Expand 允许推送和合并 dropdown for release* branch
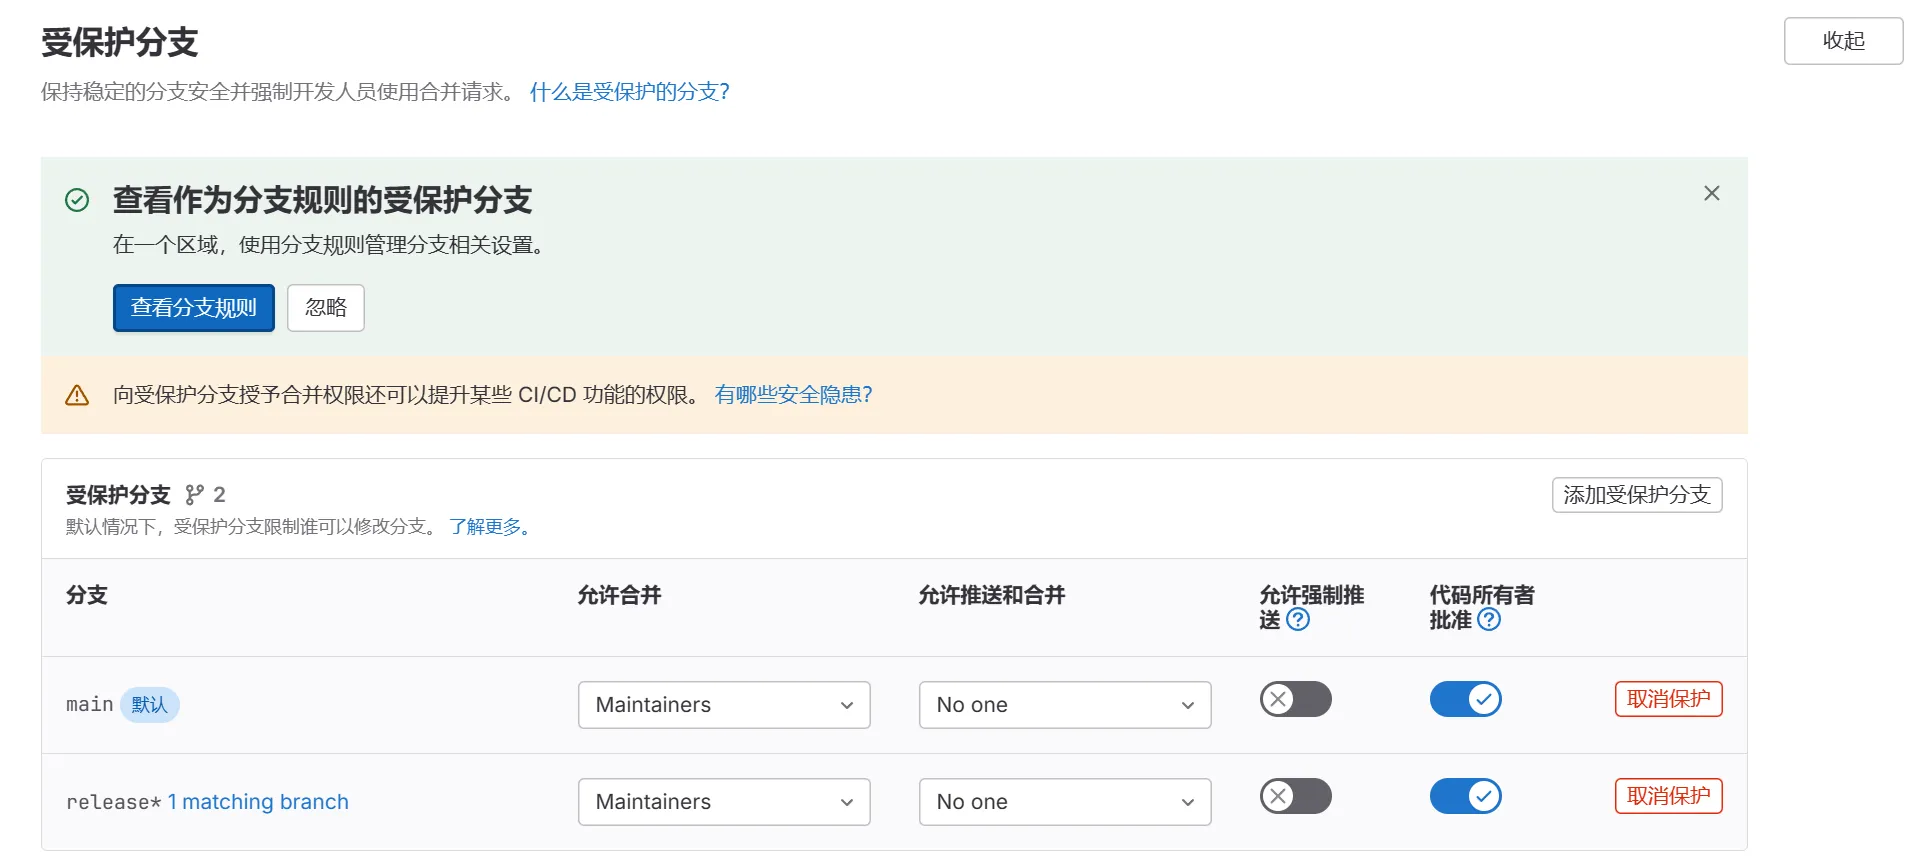1920x859 pixels. coord(1064,802)
